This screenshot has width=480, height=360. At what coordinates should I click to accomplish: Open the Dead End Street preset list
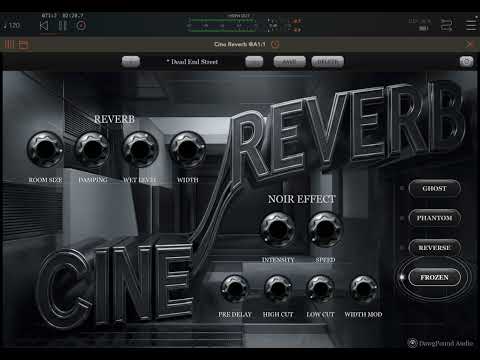click(192, 62)
